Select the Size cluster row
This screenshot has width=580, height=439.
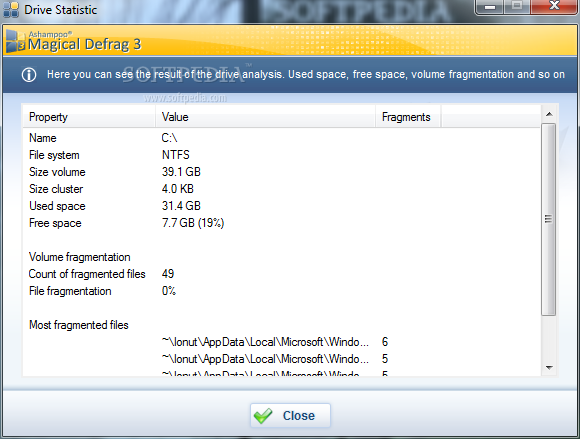(281, 189)
